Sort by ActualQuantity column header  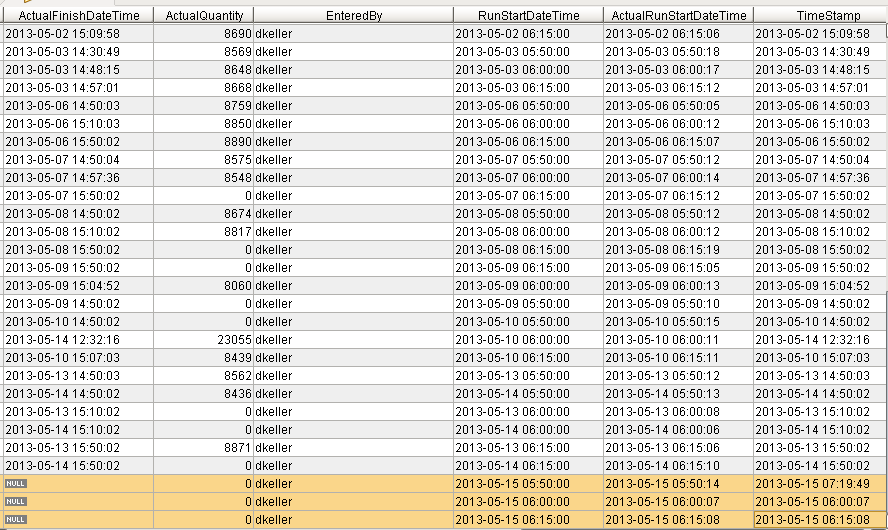click(x=203, y=15)
